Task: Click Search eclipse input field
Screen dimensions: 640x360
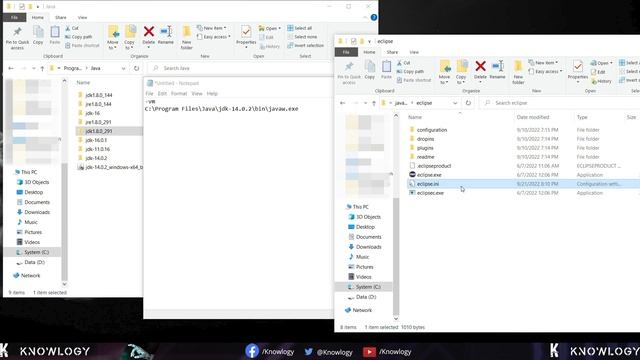Action: pos(559,103)
